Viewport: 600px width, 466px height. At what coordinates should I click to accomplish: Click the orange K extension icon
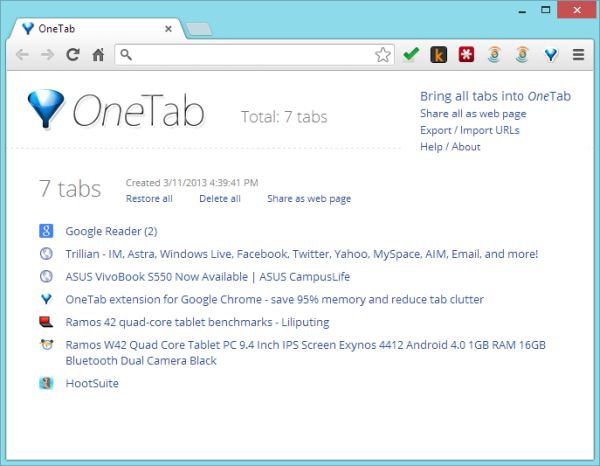click(x=438, y=55)
